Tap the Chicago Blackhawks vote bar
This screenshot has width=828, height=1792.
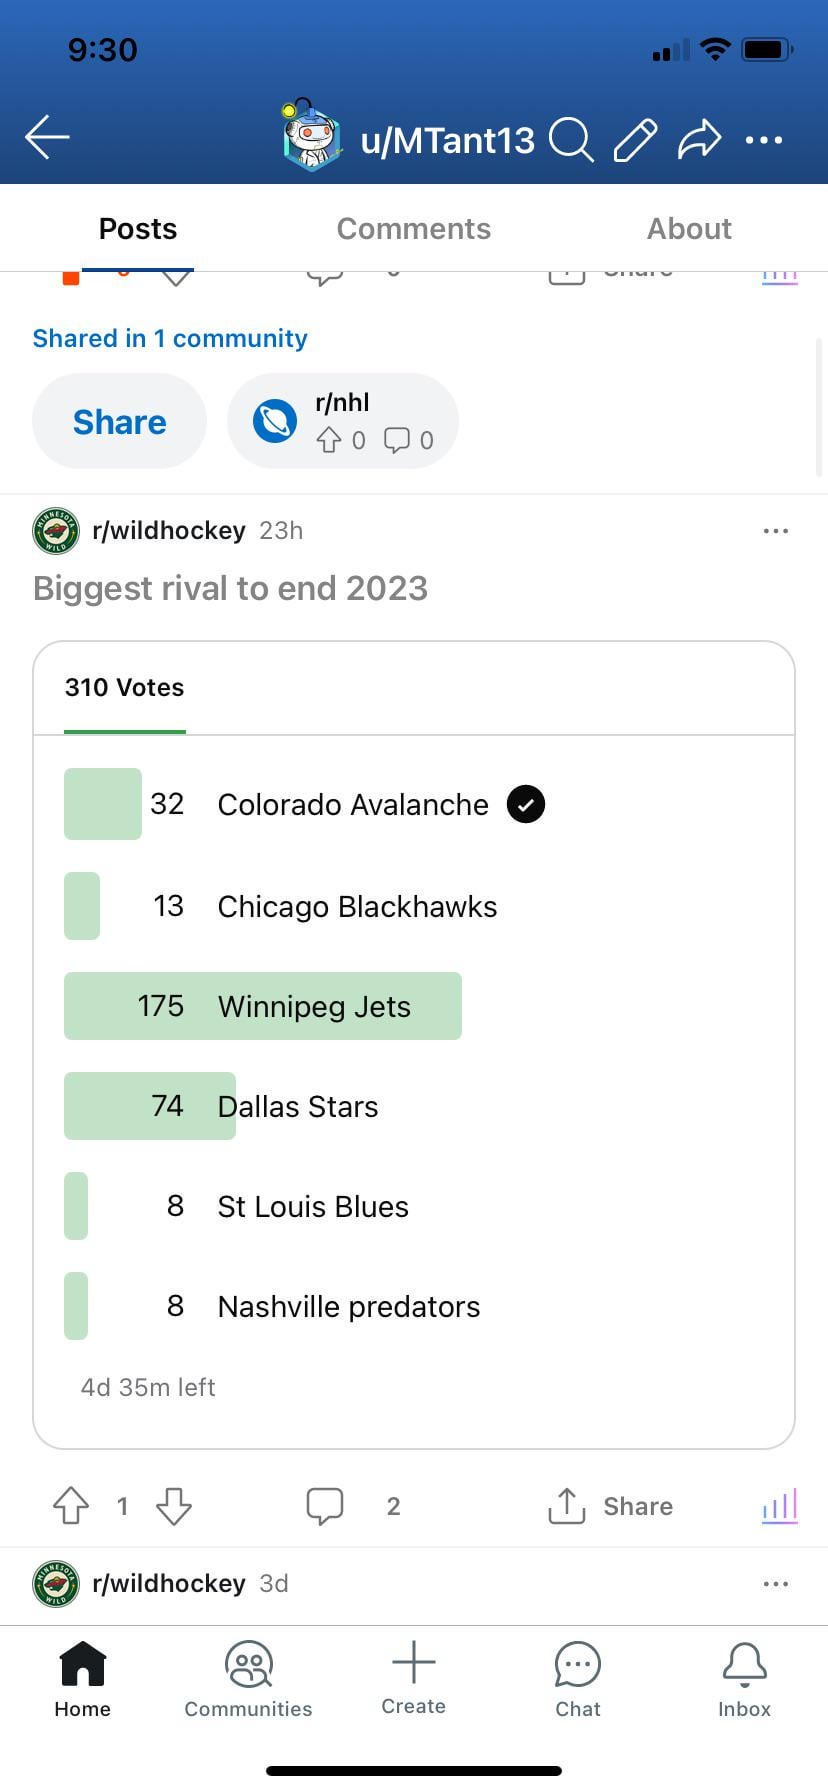point(82,906)
